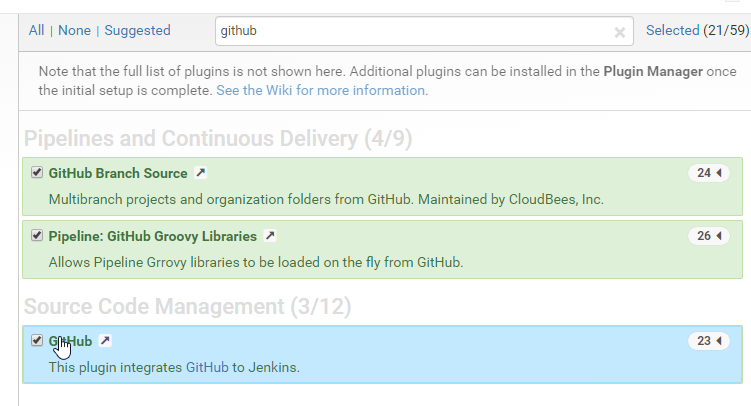Expand the 26 dependencies badge
The image size is (751, 406).
coord(709,236)
